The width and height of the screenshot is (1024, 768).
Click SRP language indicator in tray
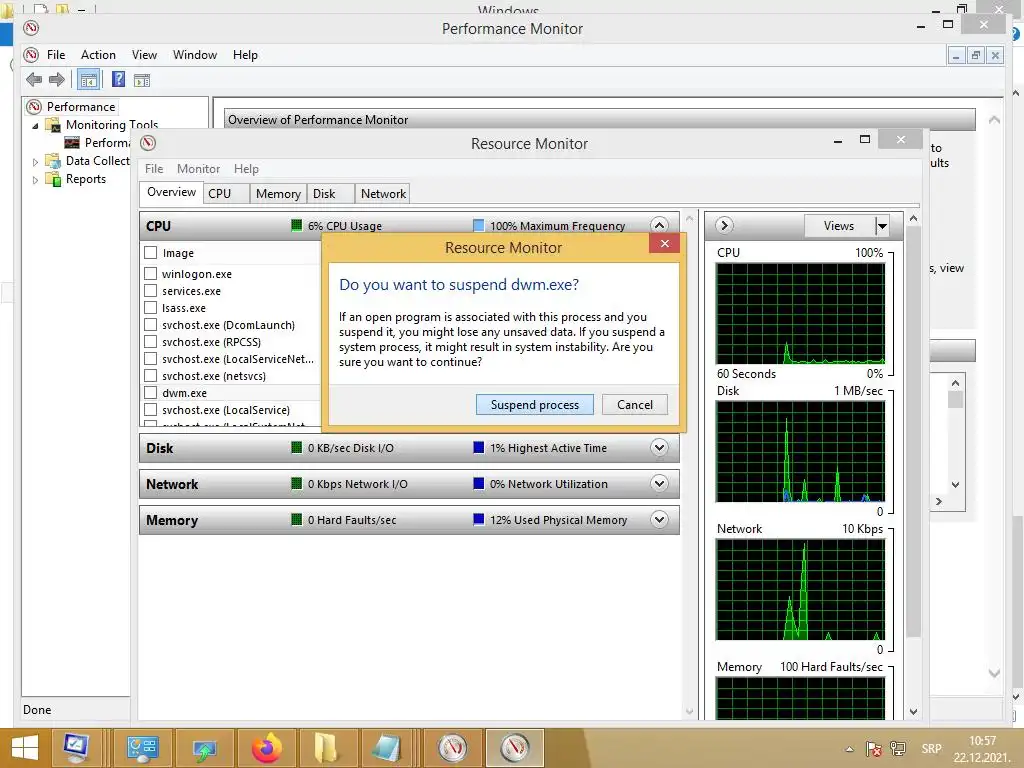coord(932,748)
